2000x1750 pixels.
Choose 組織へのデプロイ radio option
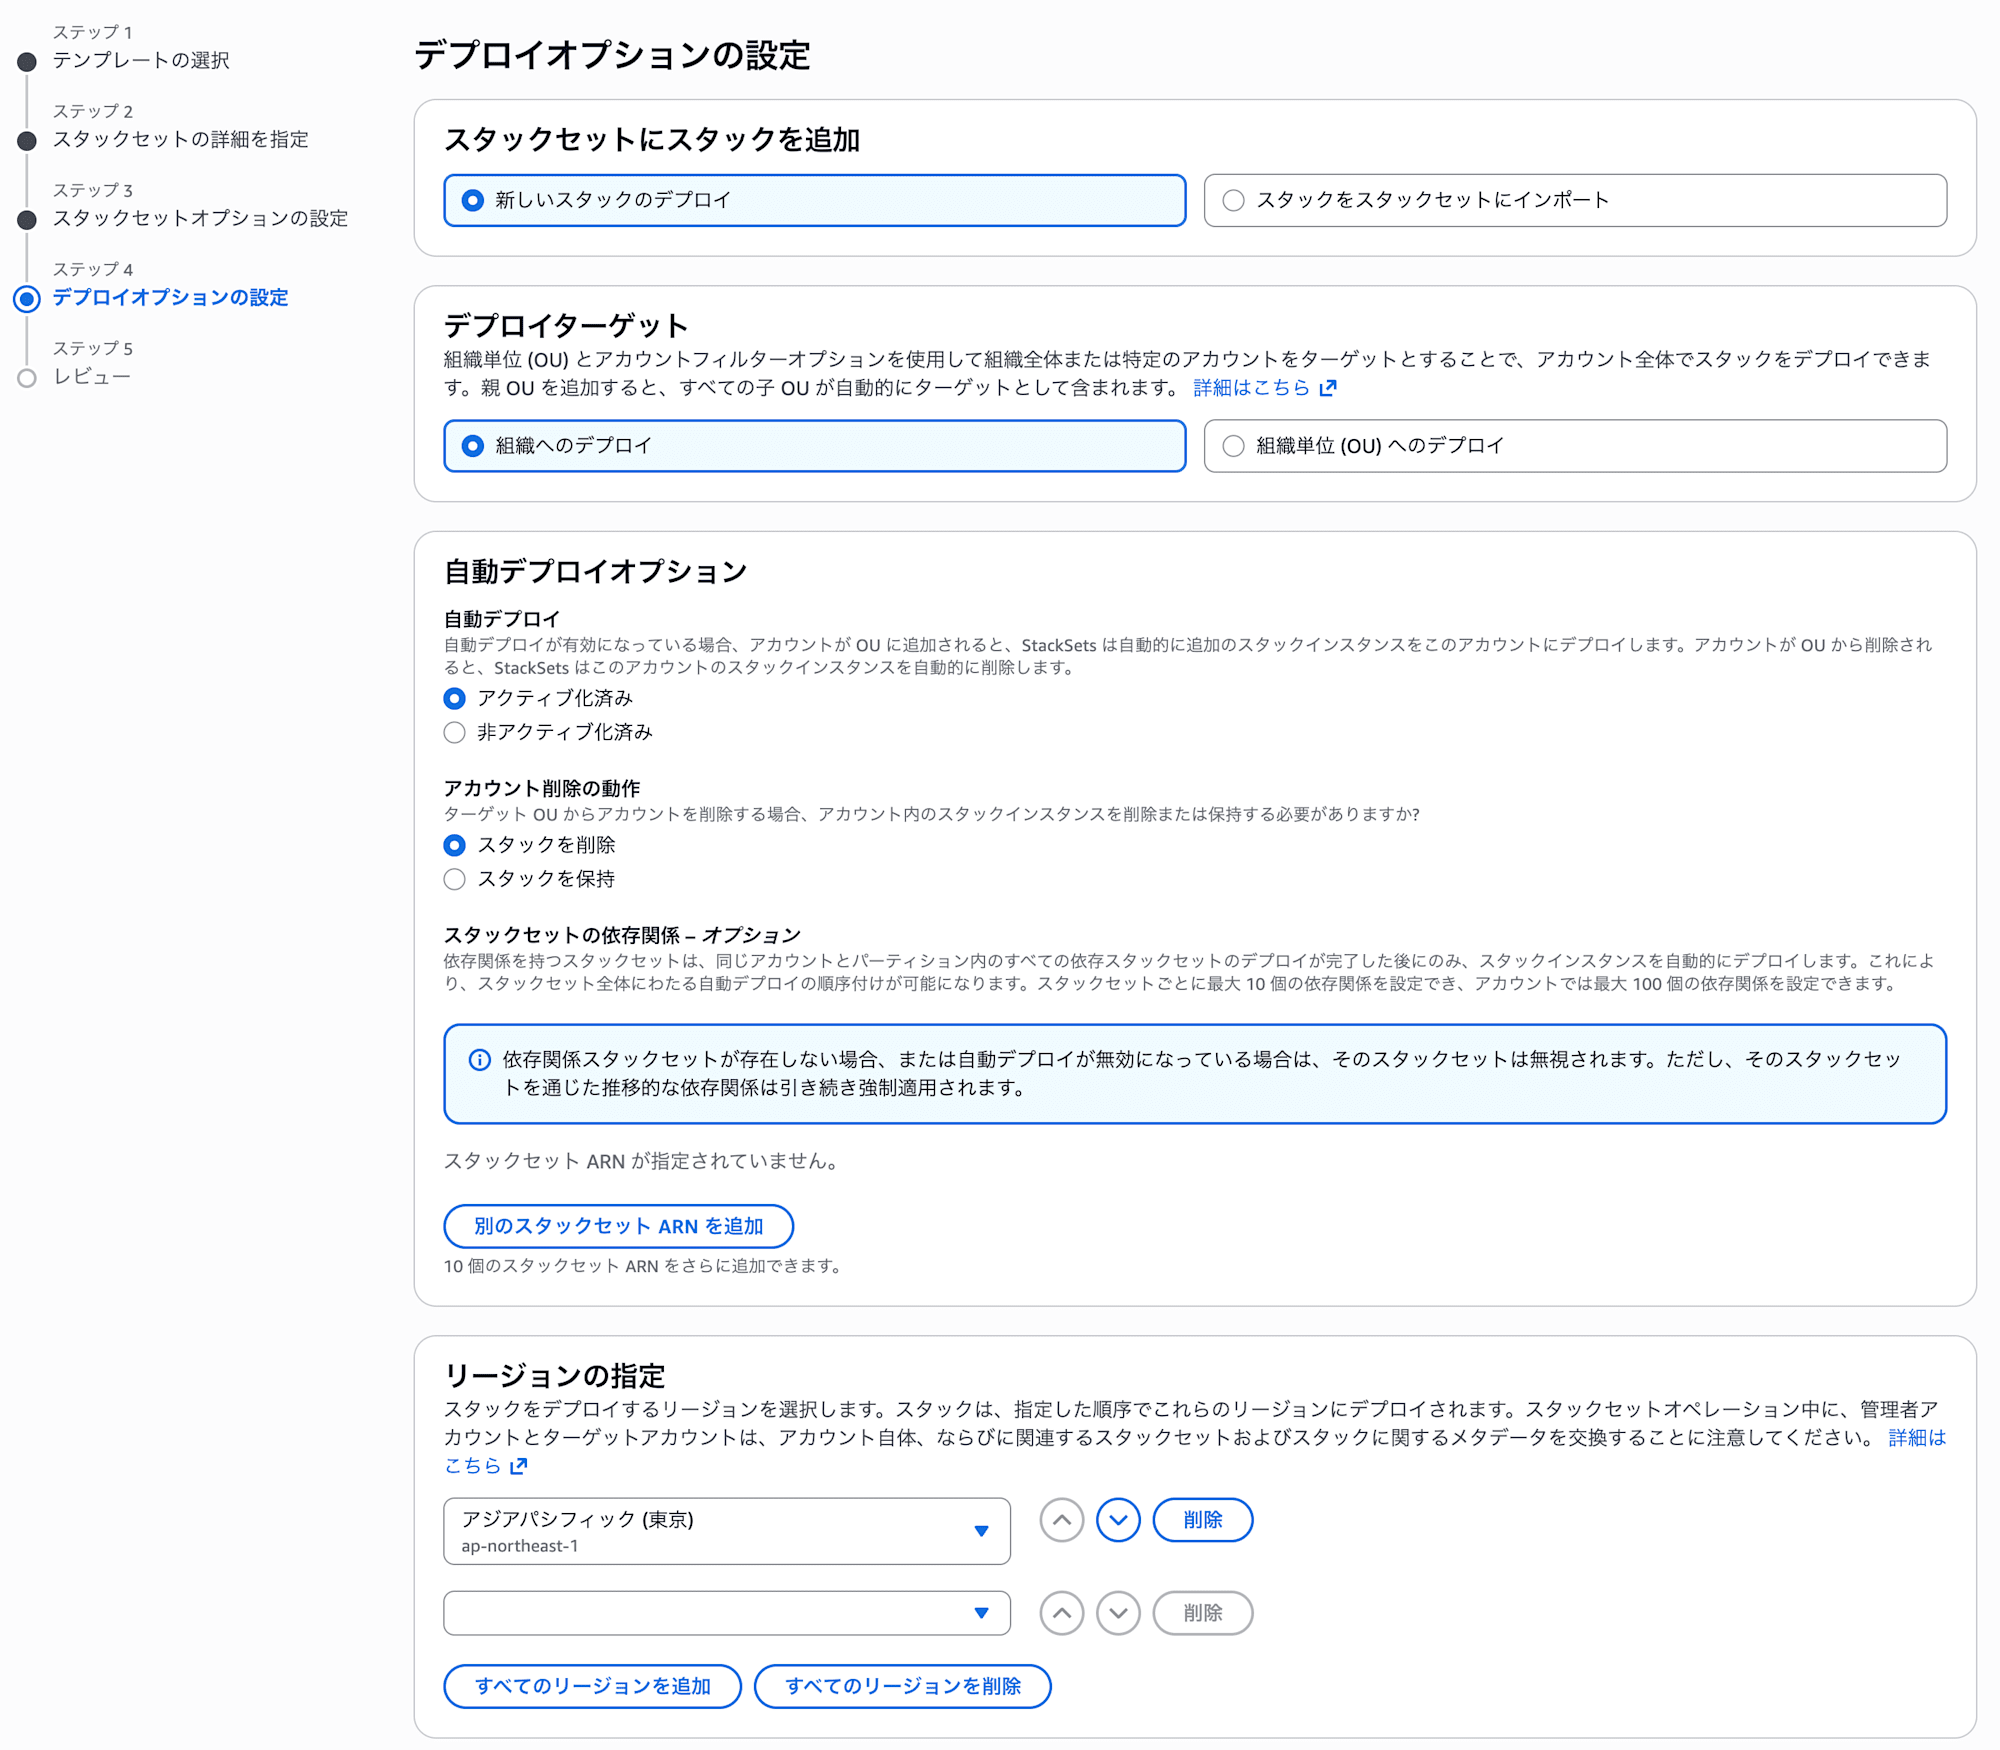(x=814, y=446)
